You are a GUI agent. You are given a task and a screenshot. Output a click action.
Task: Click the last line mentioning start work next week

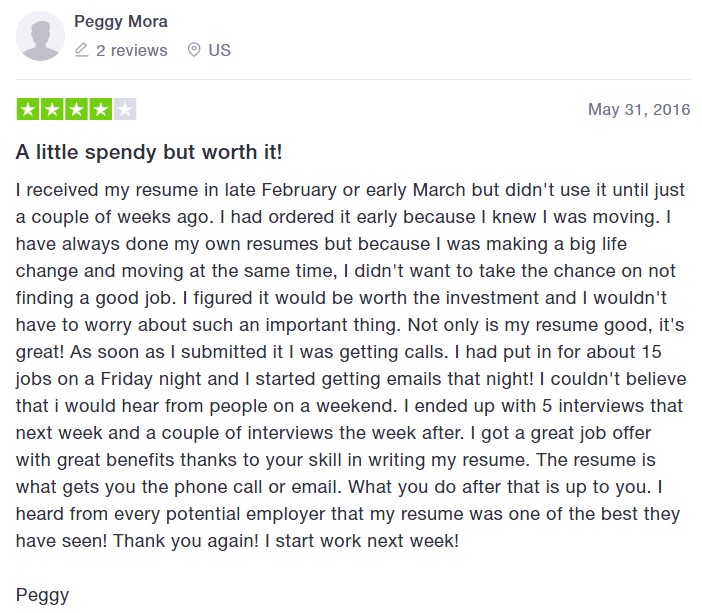[237, 541]
